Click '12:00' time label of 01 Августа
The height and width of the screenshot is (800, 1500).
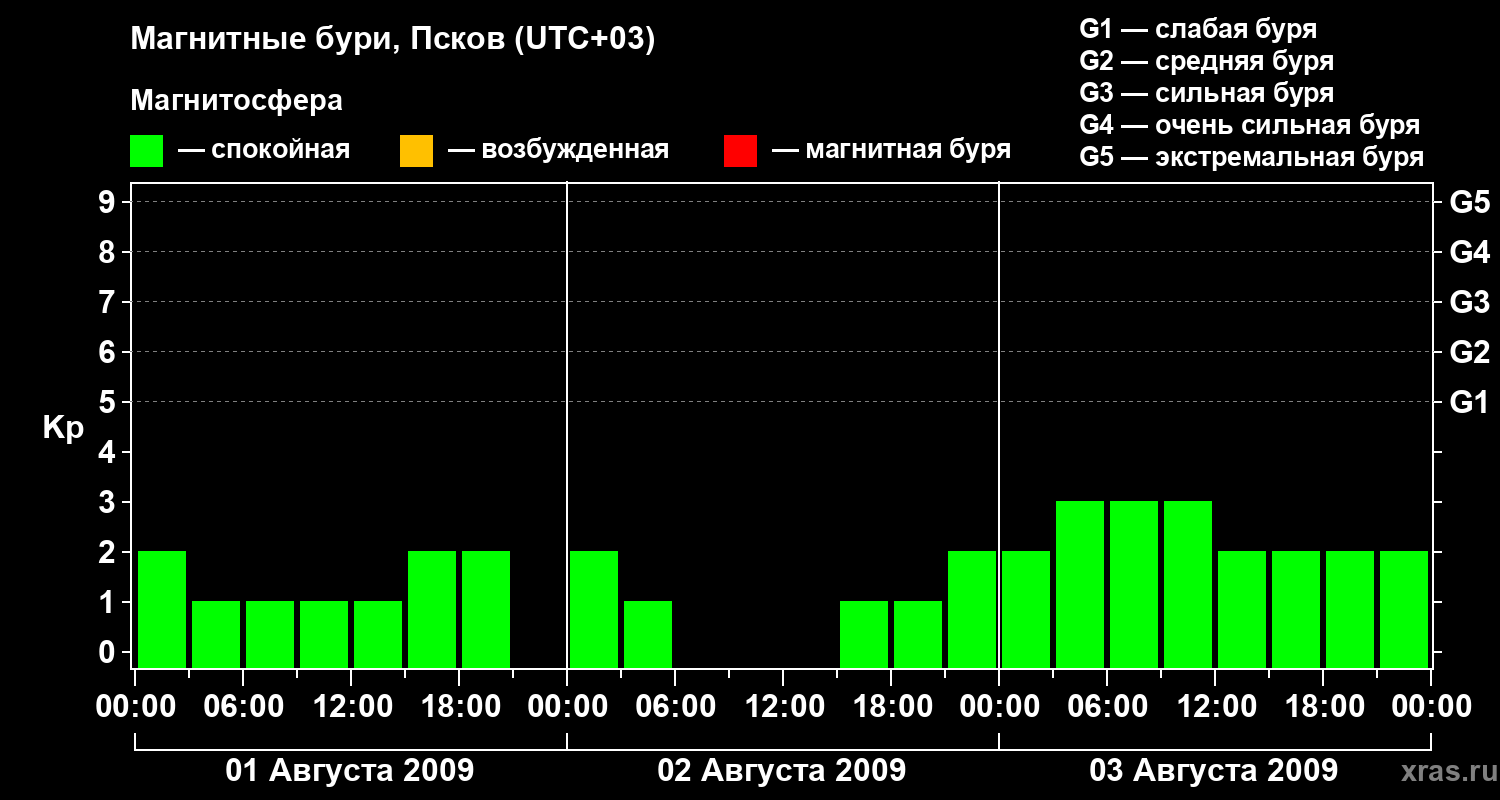click(x=351, y=707)
